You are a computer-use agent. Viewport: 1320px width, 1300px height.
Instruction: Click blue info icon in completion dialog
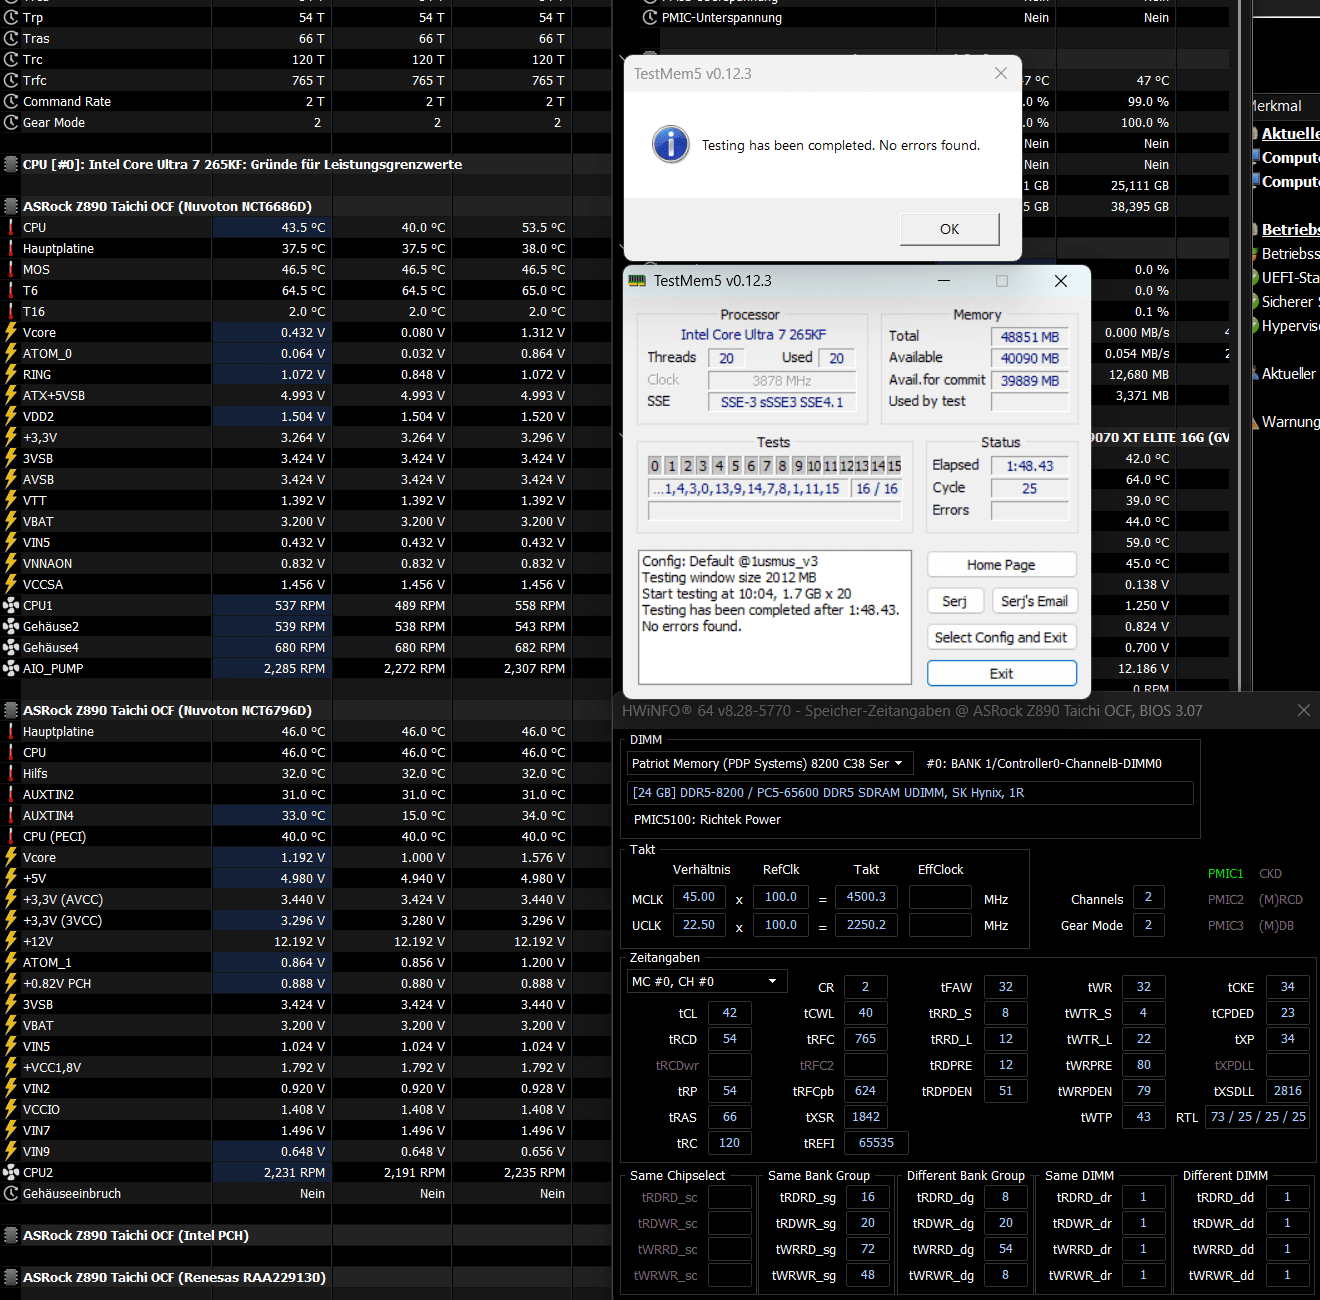[x=671, y=144]
